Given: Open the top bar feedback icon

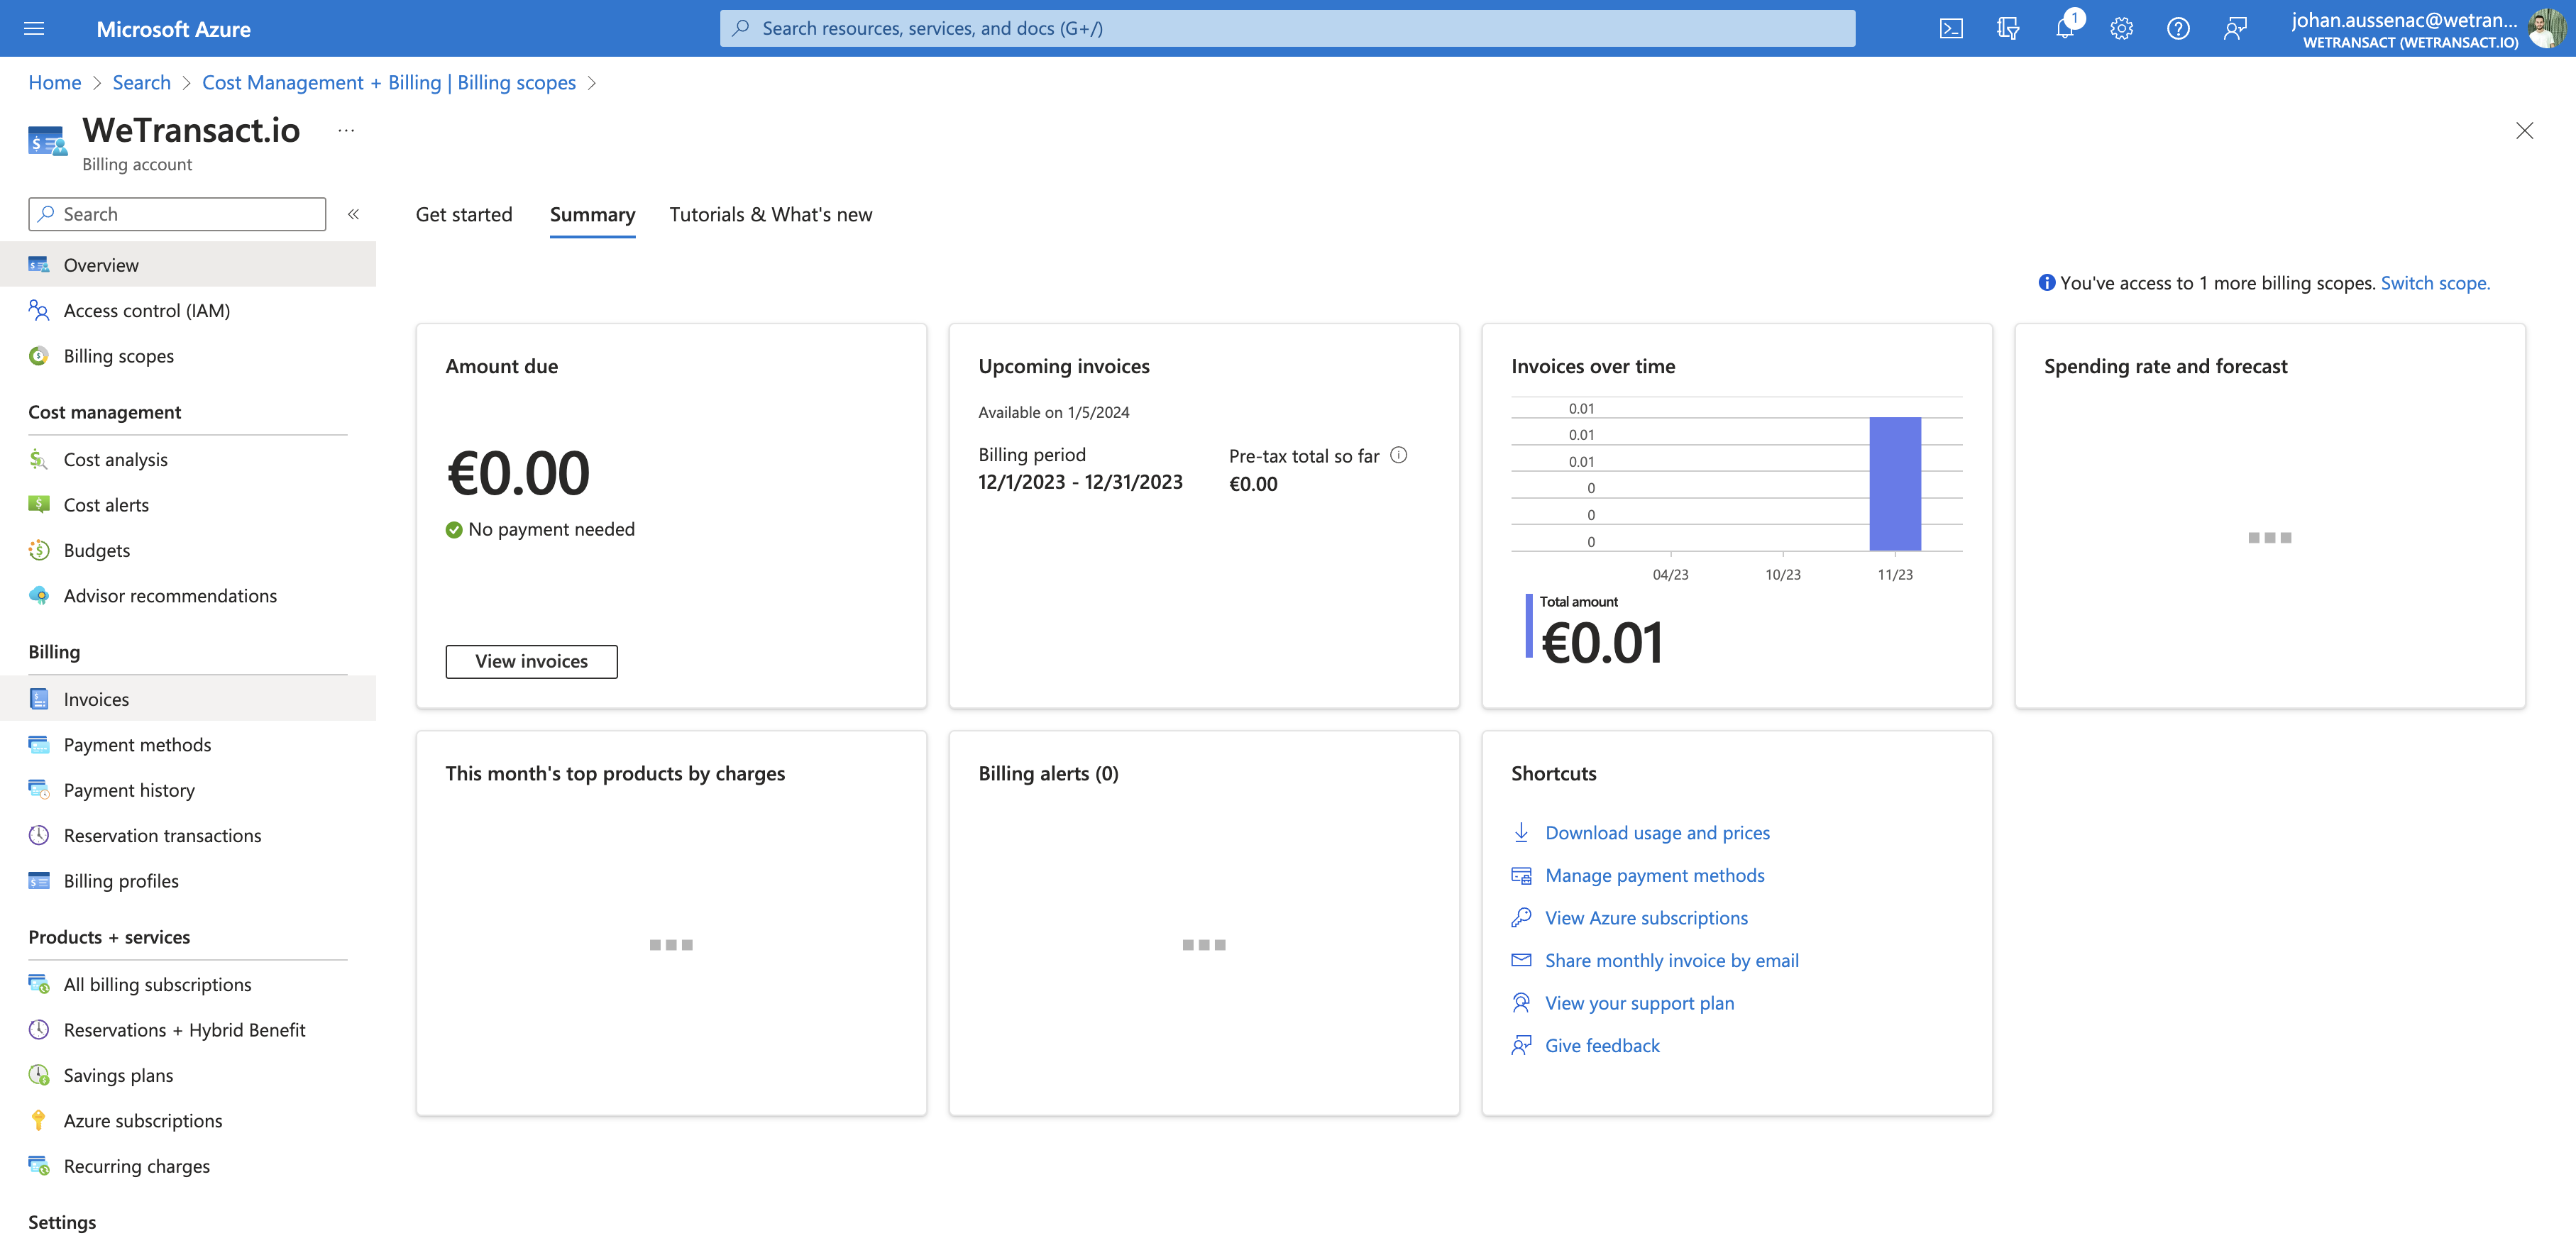Looking at the screenshot, I should [x=2235, y=28].
